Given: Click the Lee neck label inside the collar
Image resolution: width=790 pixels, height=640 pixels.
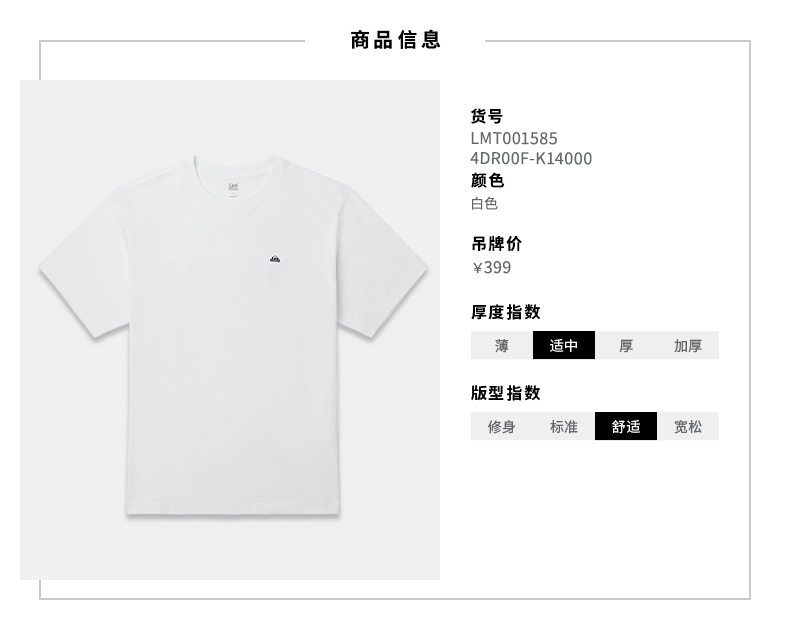Looking at the screenshot, I should click(233, 188).
